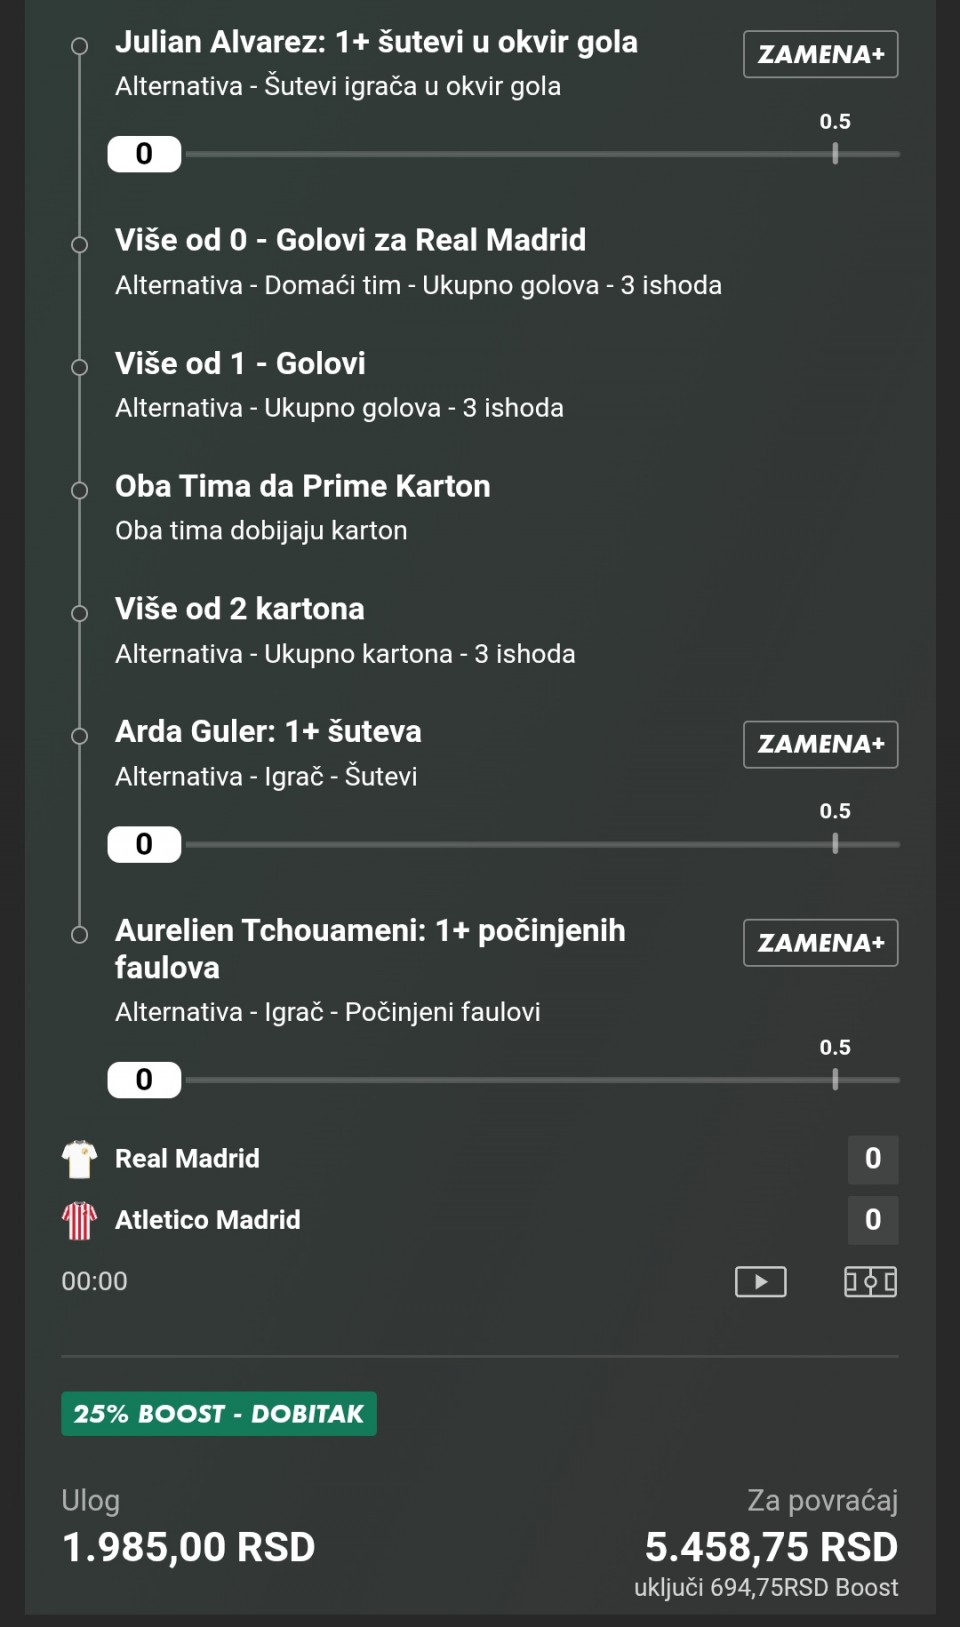
Task: Click timeline circle beside Oba Tima da Prime Karton
Action: point(79,490)
